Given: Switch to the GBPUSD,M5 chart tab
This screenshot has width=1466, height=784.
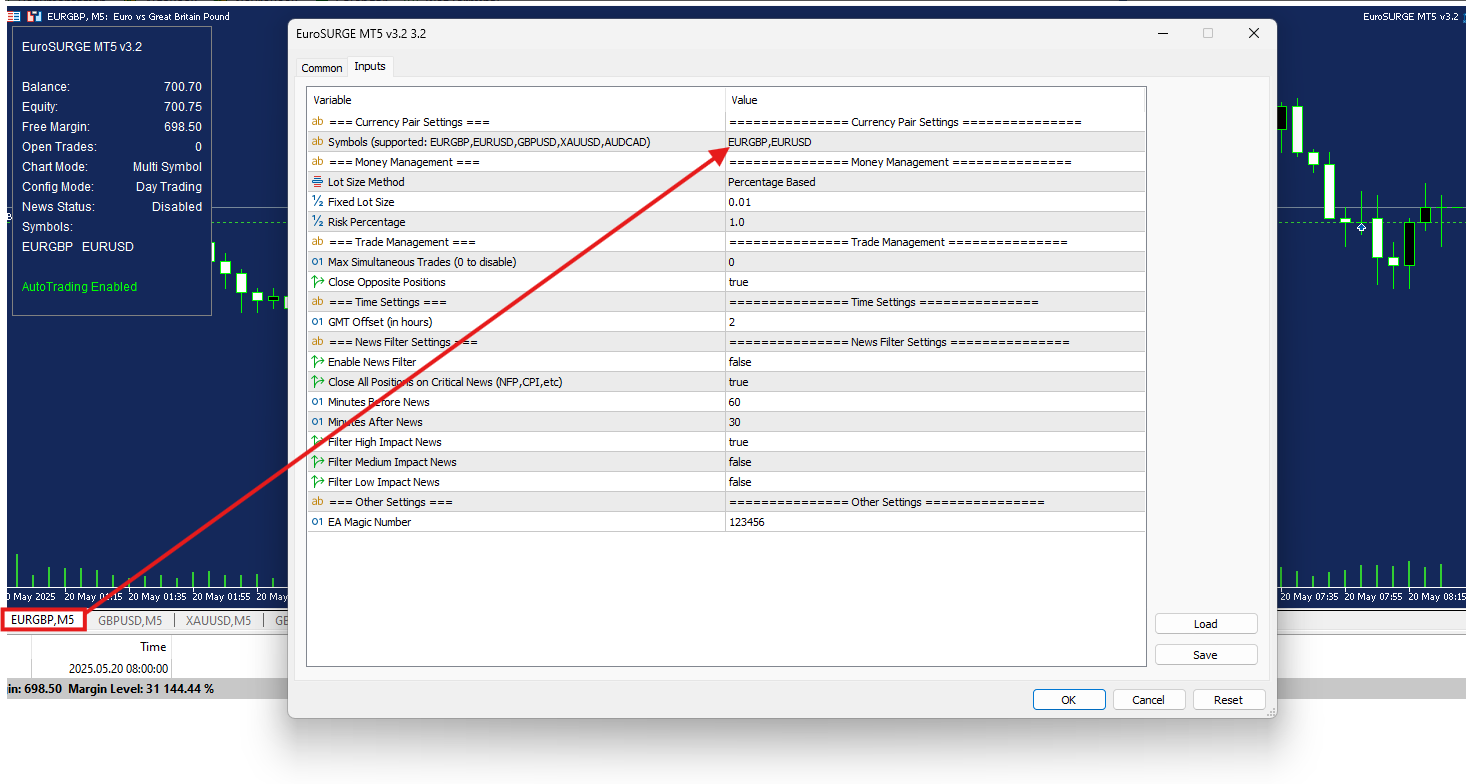Looking at the screenshot, I should (x=130, y=620).
